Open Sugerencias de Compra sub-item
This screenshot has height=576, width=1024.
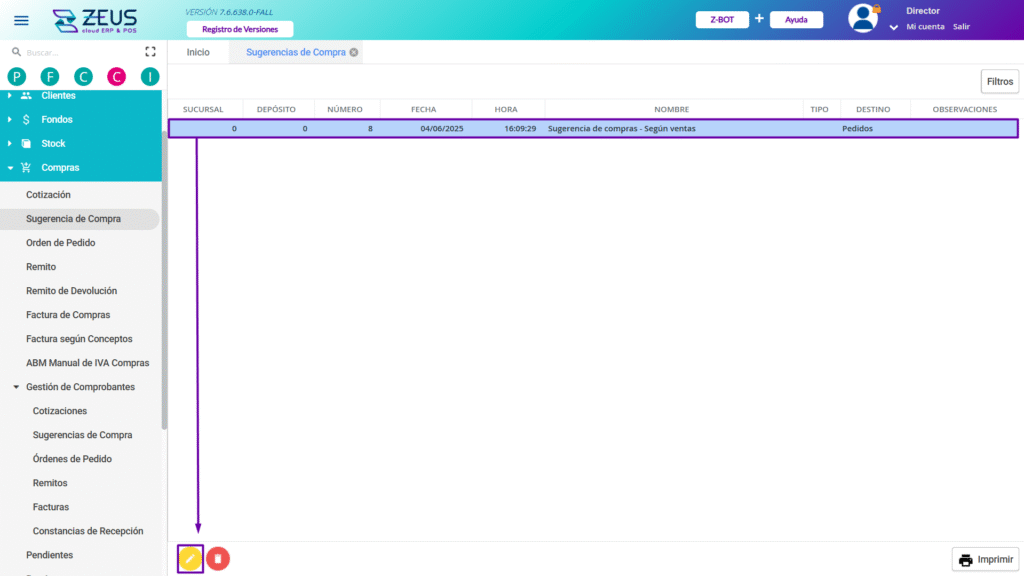[x=82, y=436]
